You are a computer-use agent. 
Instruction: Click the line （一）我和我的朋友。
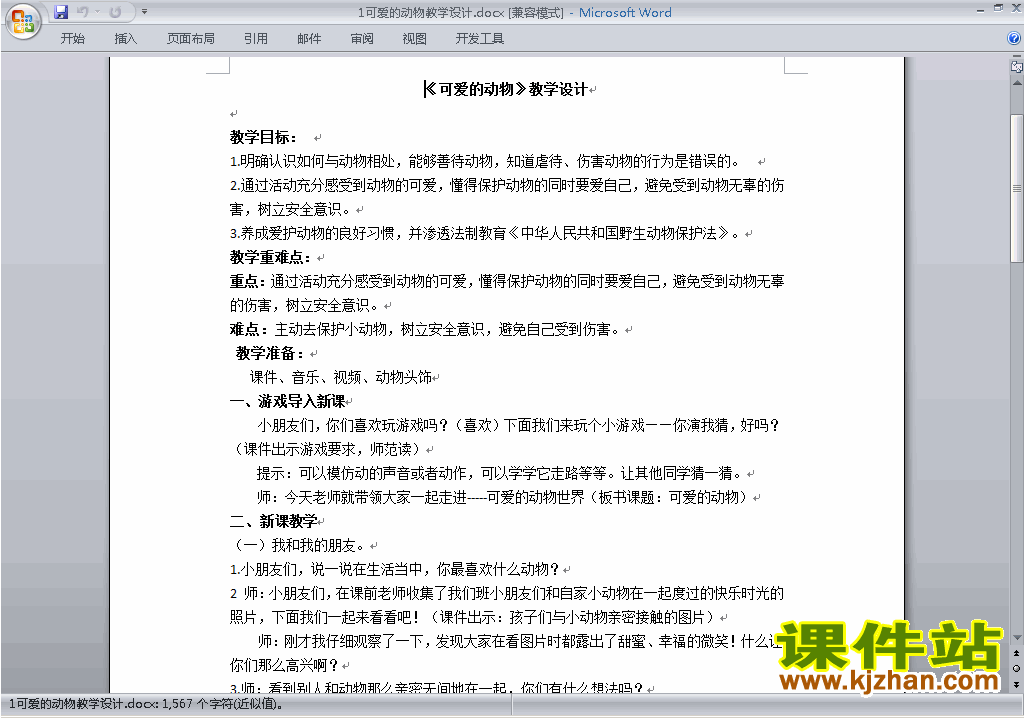(299, 546)
